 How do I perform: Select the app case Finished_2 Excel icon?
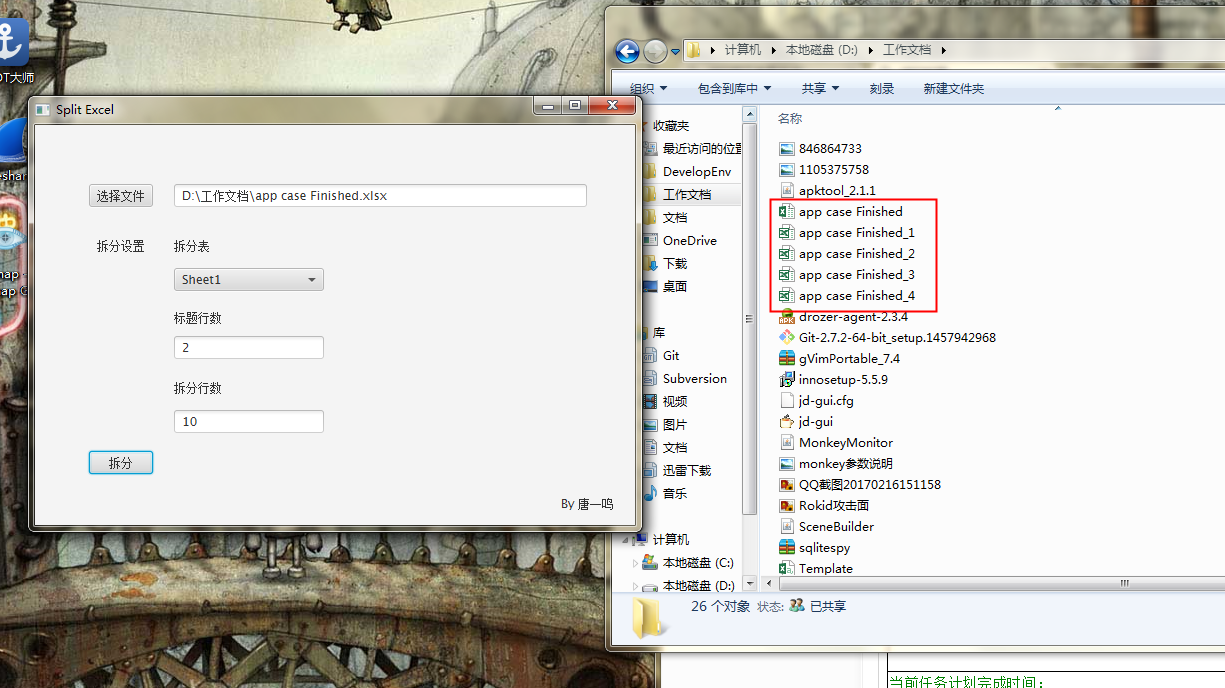pos(787,254)
